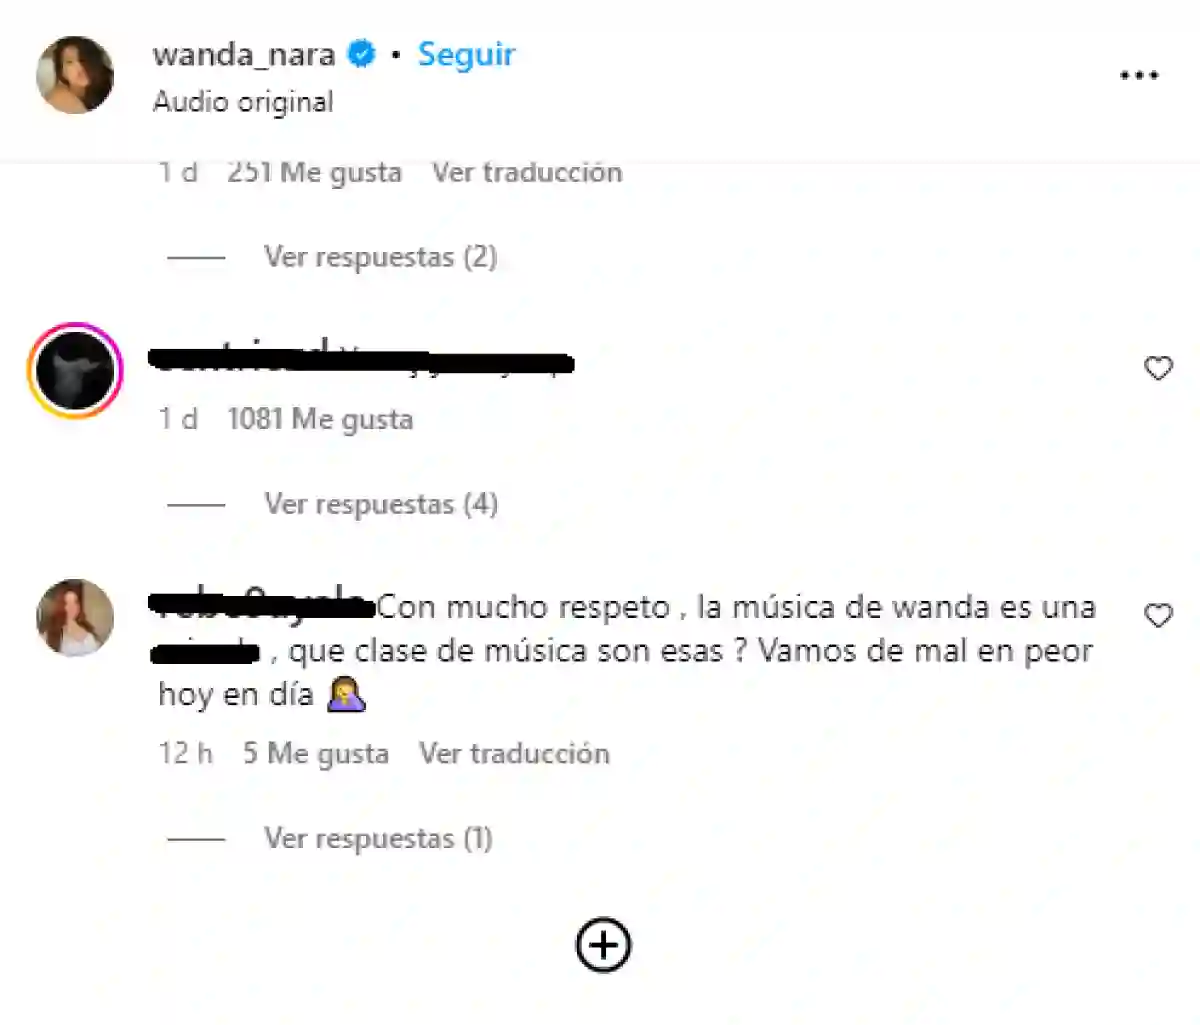Viewport: 1200px width, 1025px height.
Task: Open the wanda_nara username link
Action: [x=244, y=54]
